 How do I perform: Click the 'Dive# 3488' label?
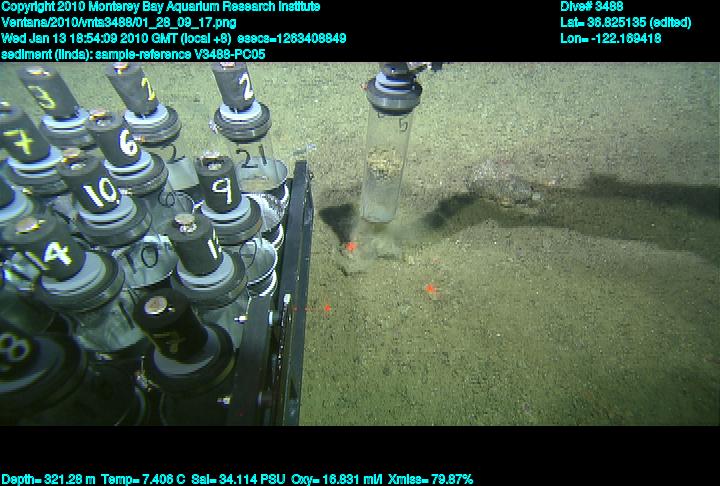(591, 7)
